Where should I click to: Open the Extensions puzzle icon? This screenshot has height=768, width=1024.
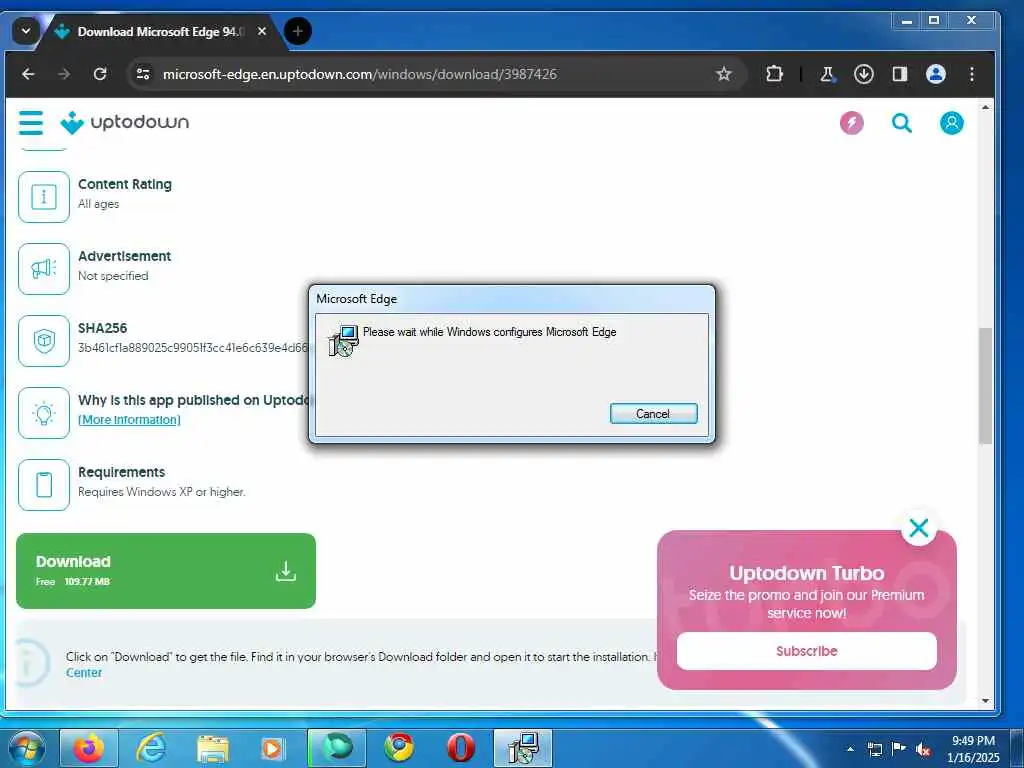(x=774, y=74)
